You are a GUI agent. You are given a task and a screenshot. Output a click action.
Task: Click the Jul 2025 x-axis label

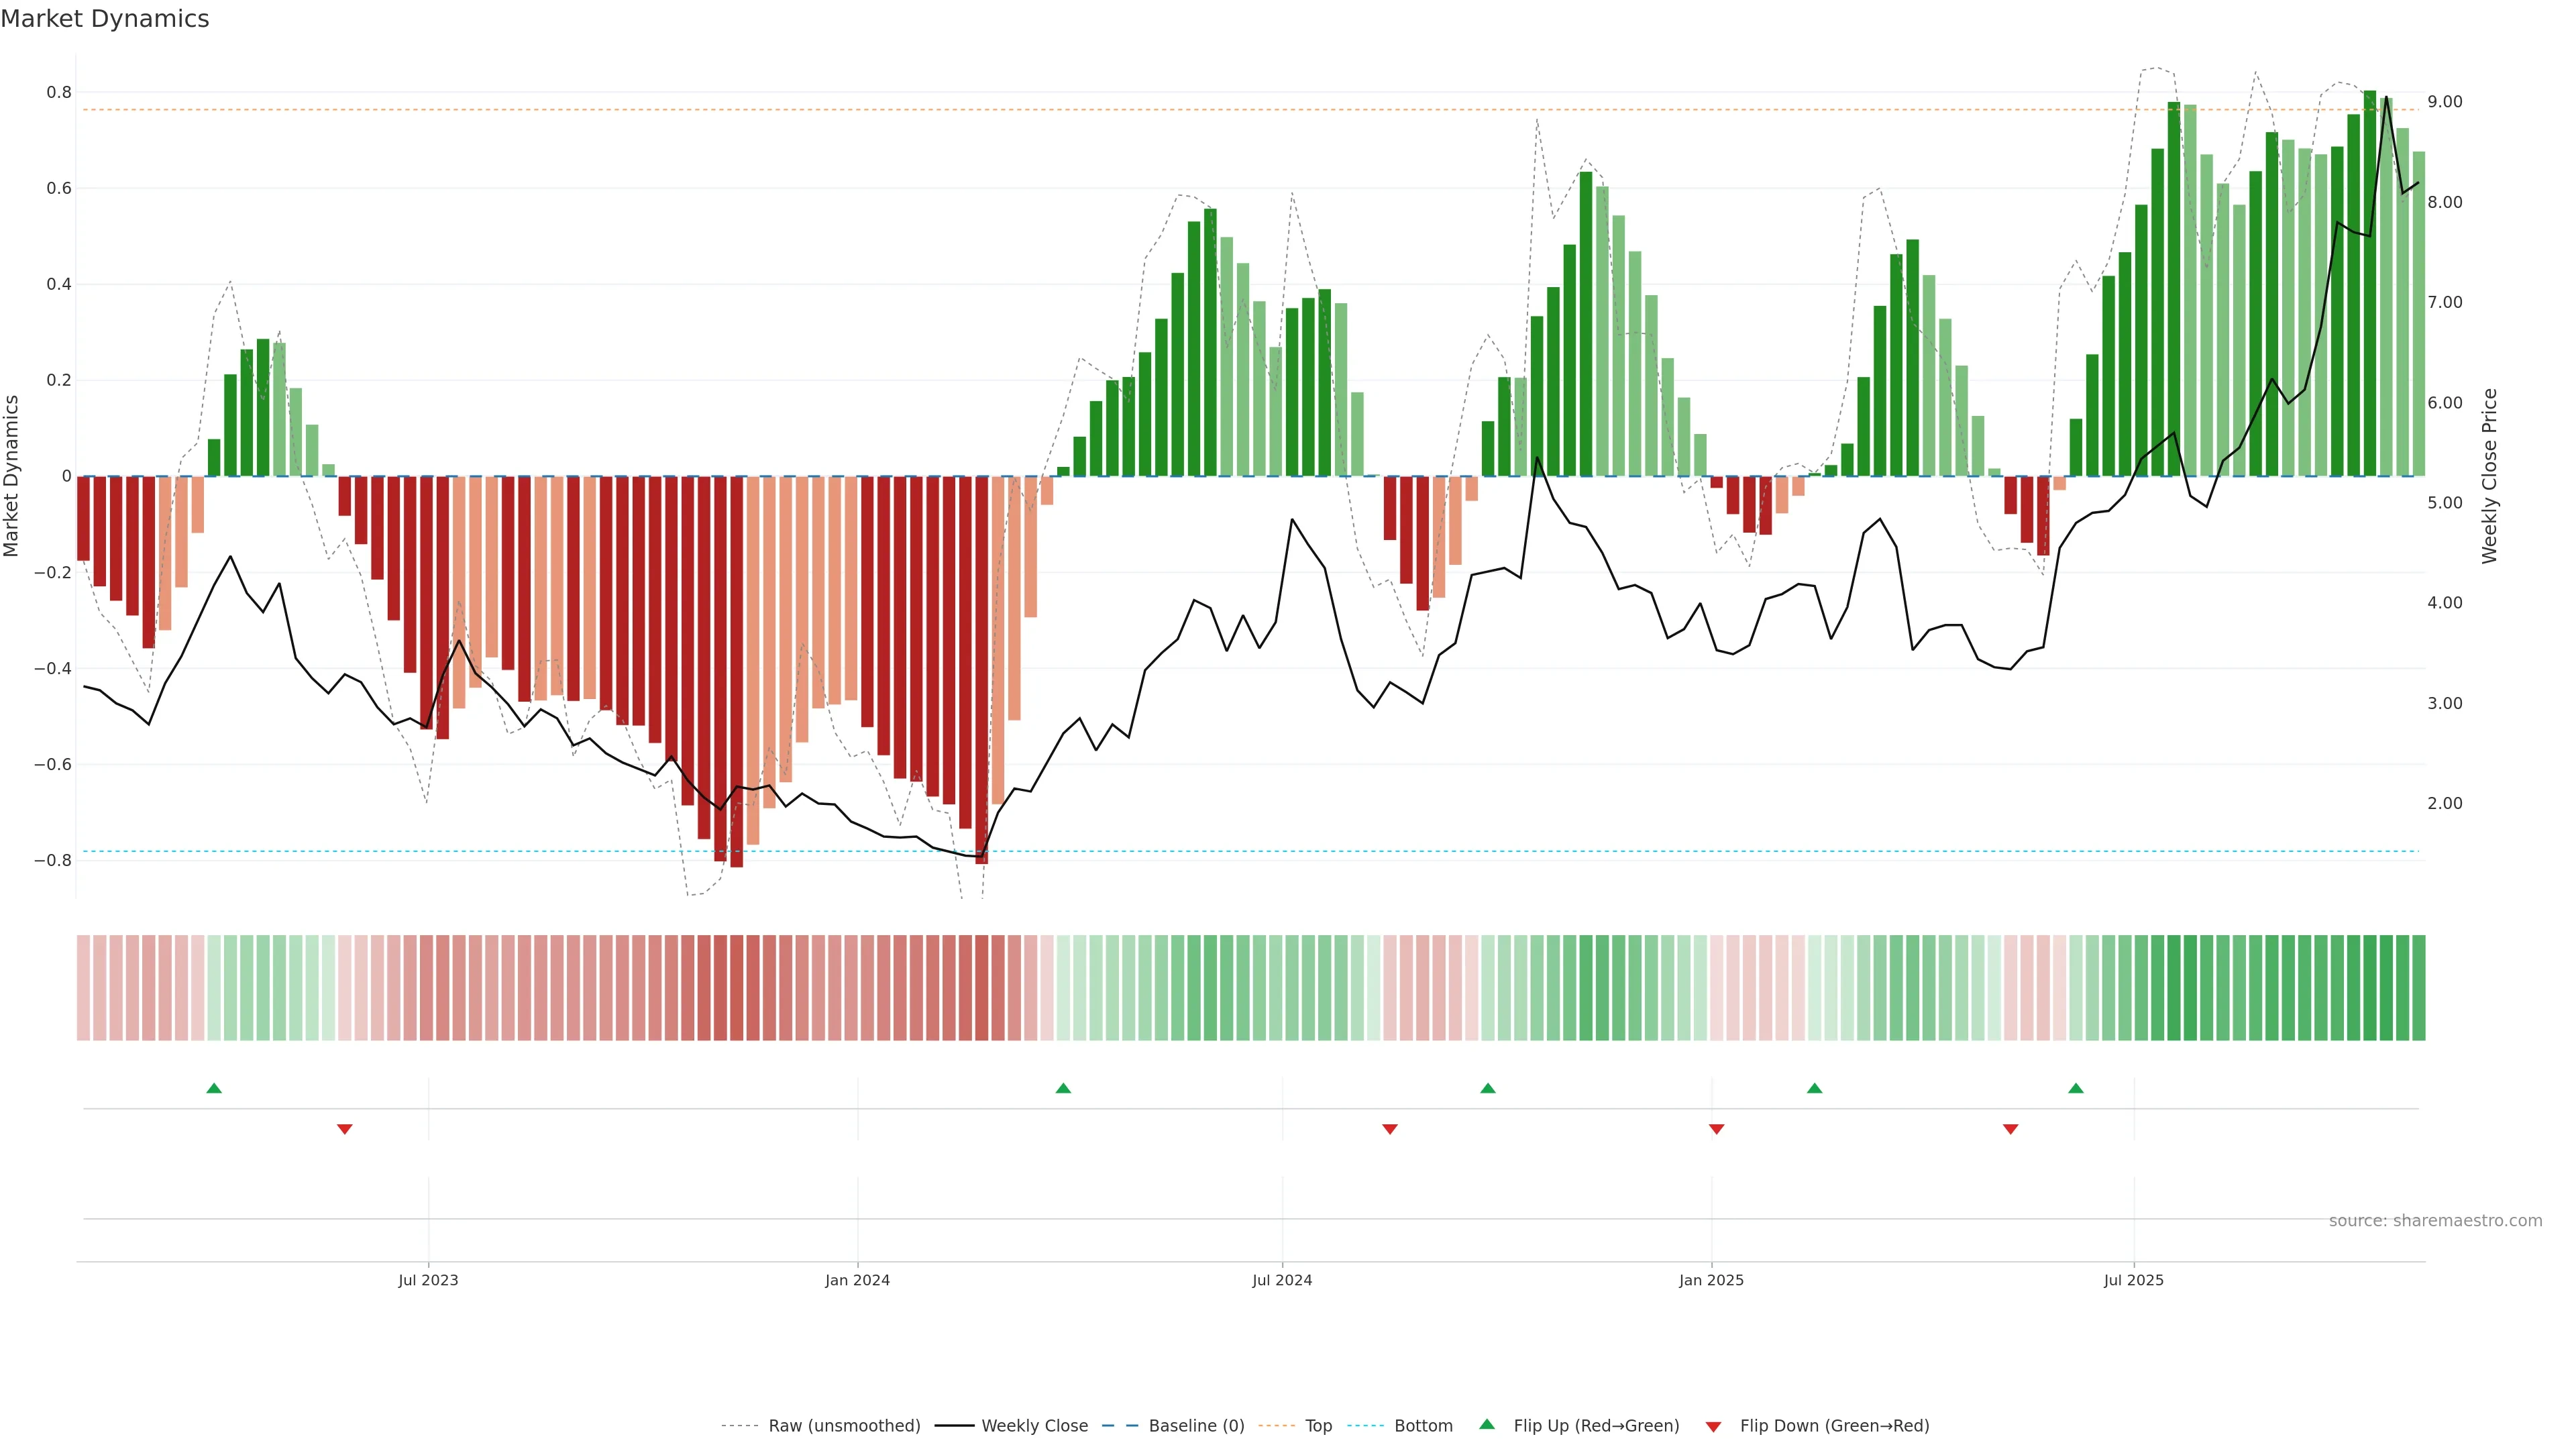pyautogui.click(x=2133, y=1280)
